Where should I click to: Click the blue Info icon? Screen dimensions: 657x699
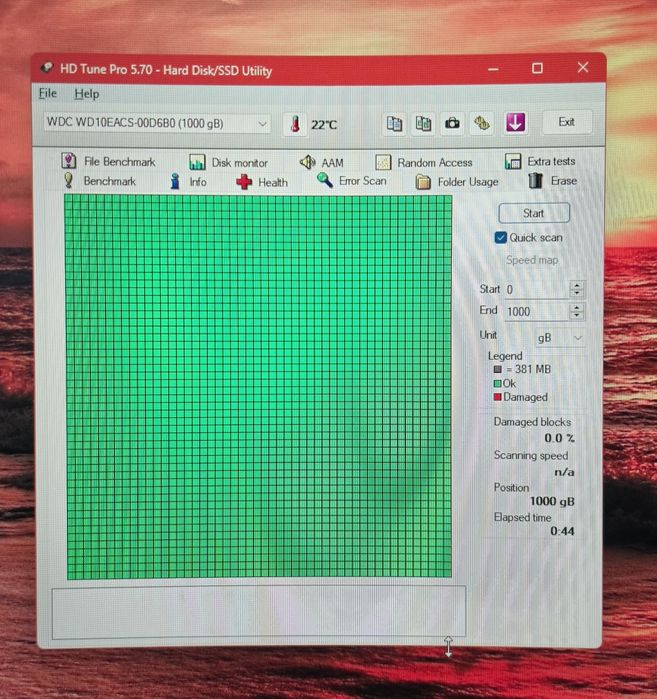coord(175,181)
